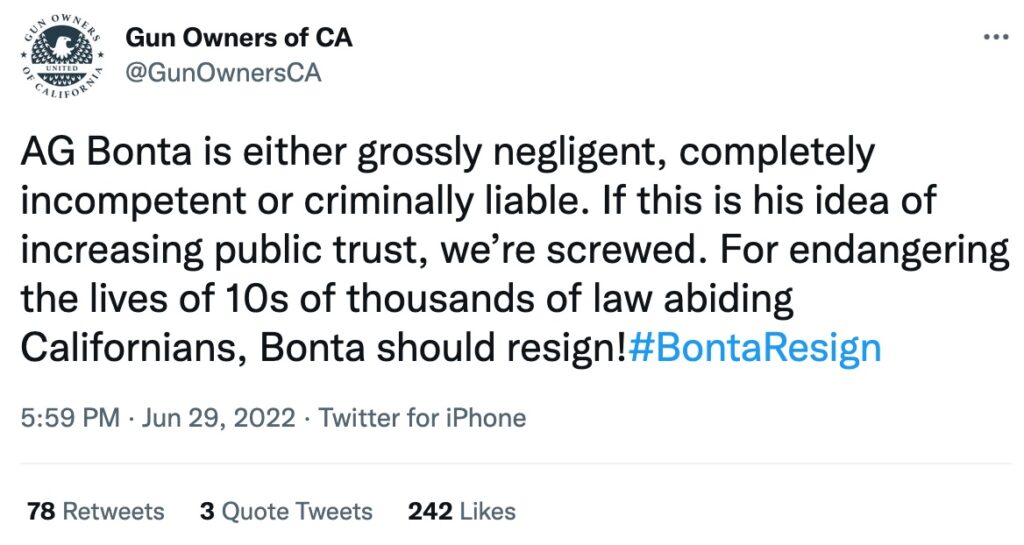This screenshot has height=545, width=1024.
Task: View the 242 Likes list
Action: pyautogui.click(x=462, y=511)
